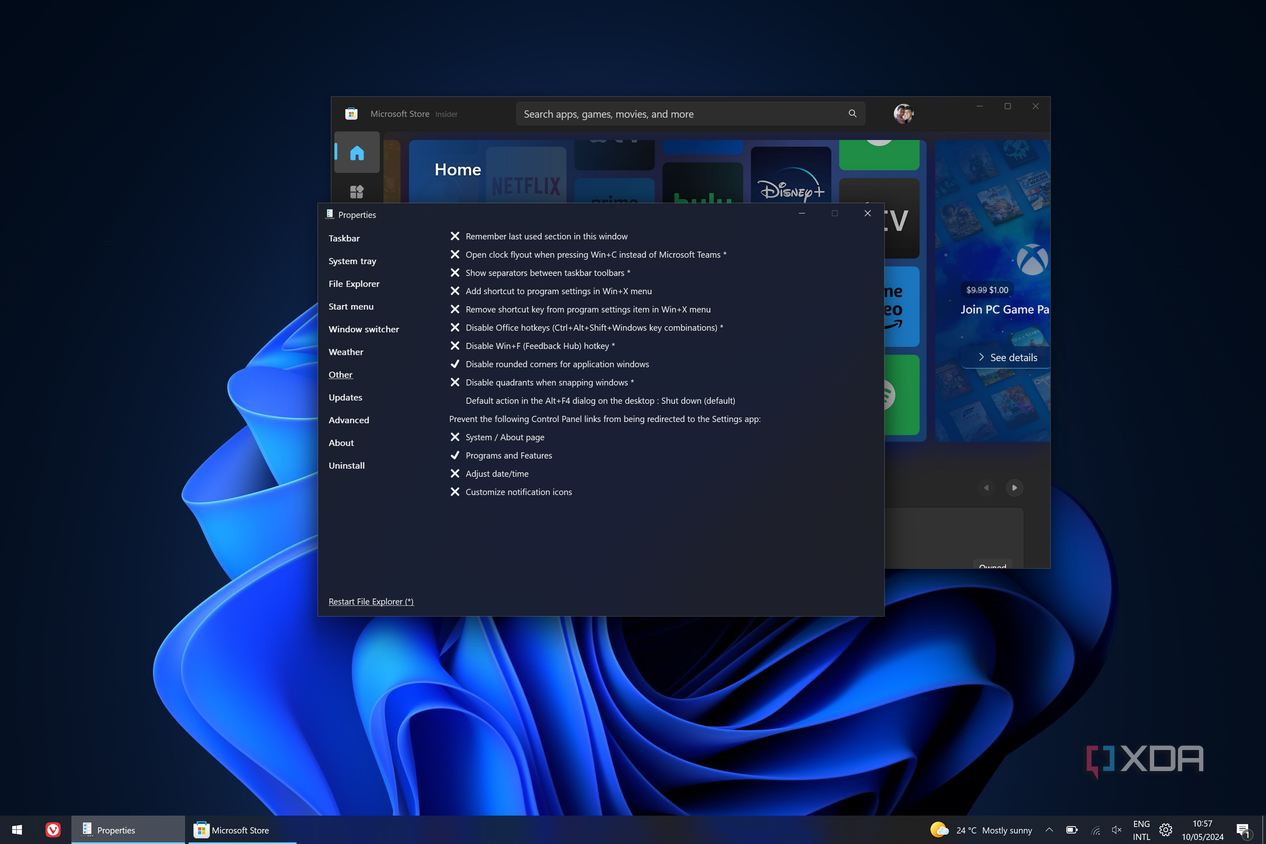Image resolution: width=1266 pixels, height=844 pixels.
Task: Open File Explorer settings section
Action: (x=354, y=284)
